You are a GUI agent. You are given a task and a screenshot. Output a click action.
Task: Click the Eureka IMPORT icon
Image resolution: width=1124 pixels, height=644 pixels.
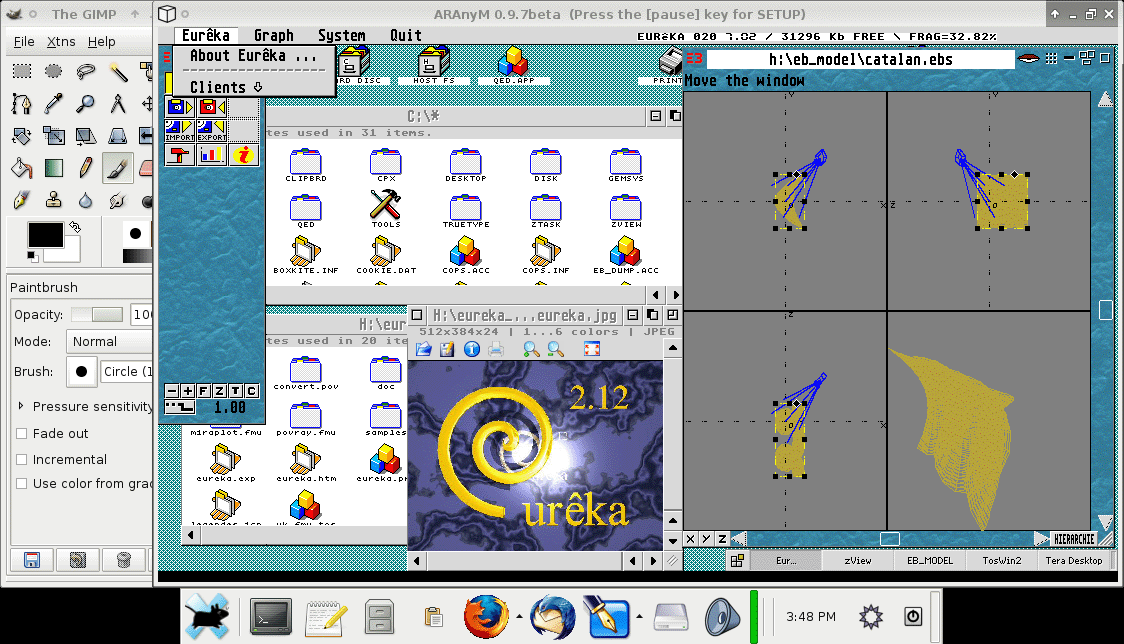point(179,131)
